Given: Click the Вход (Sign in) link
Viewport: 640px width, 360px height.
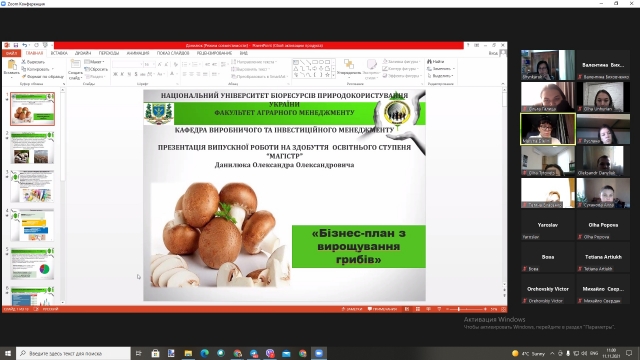Looking at the screenshot, I should pos(493,53).
